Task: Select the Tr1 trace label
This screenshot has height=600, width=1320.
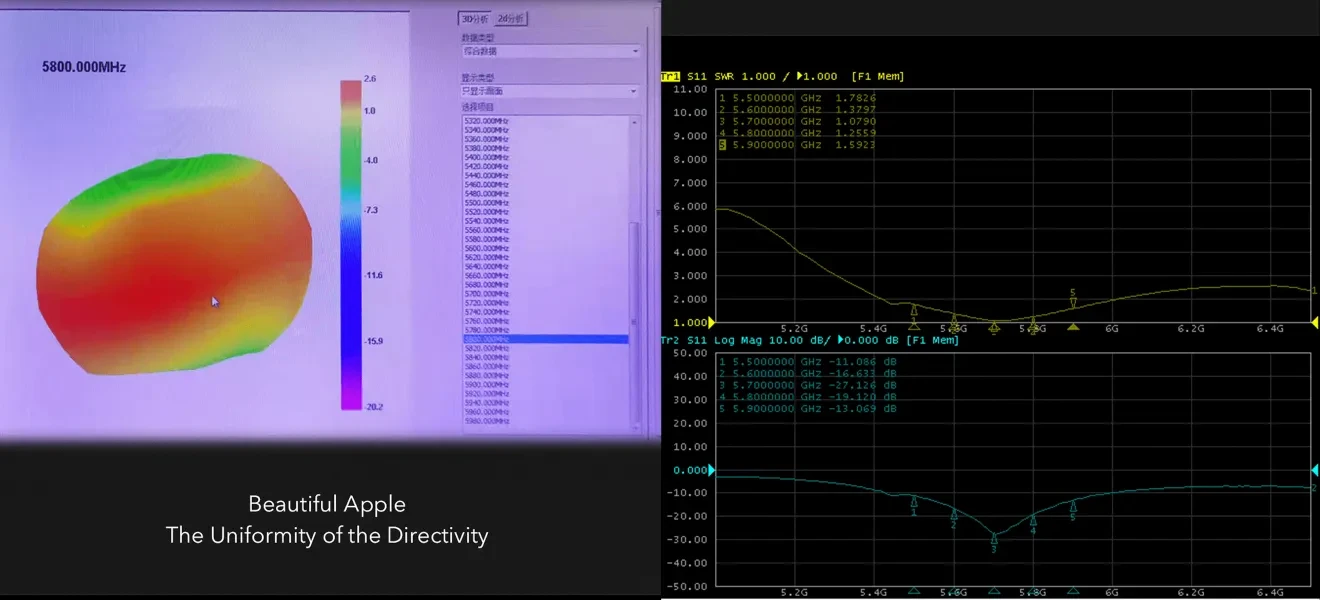Action: click(670, 77)
